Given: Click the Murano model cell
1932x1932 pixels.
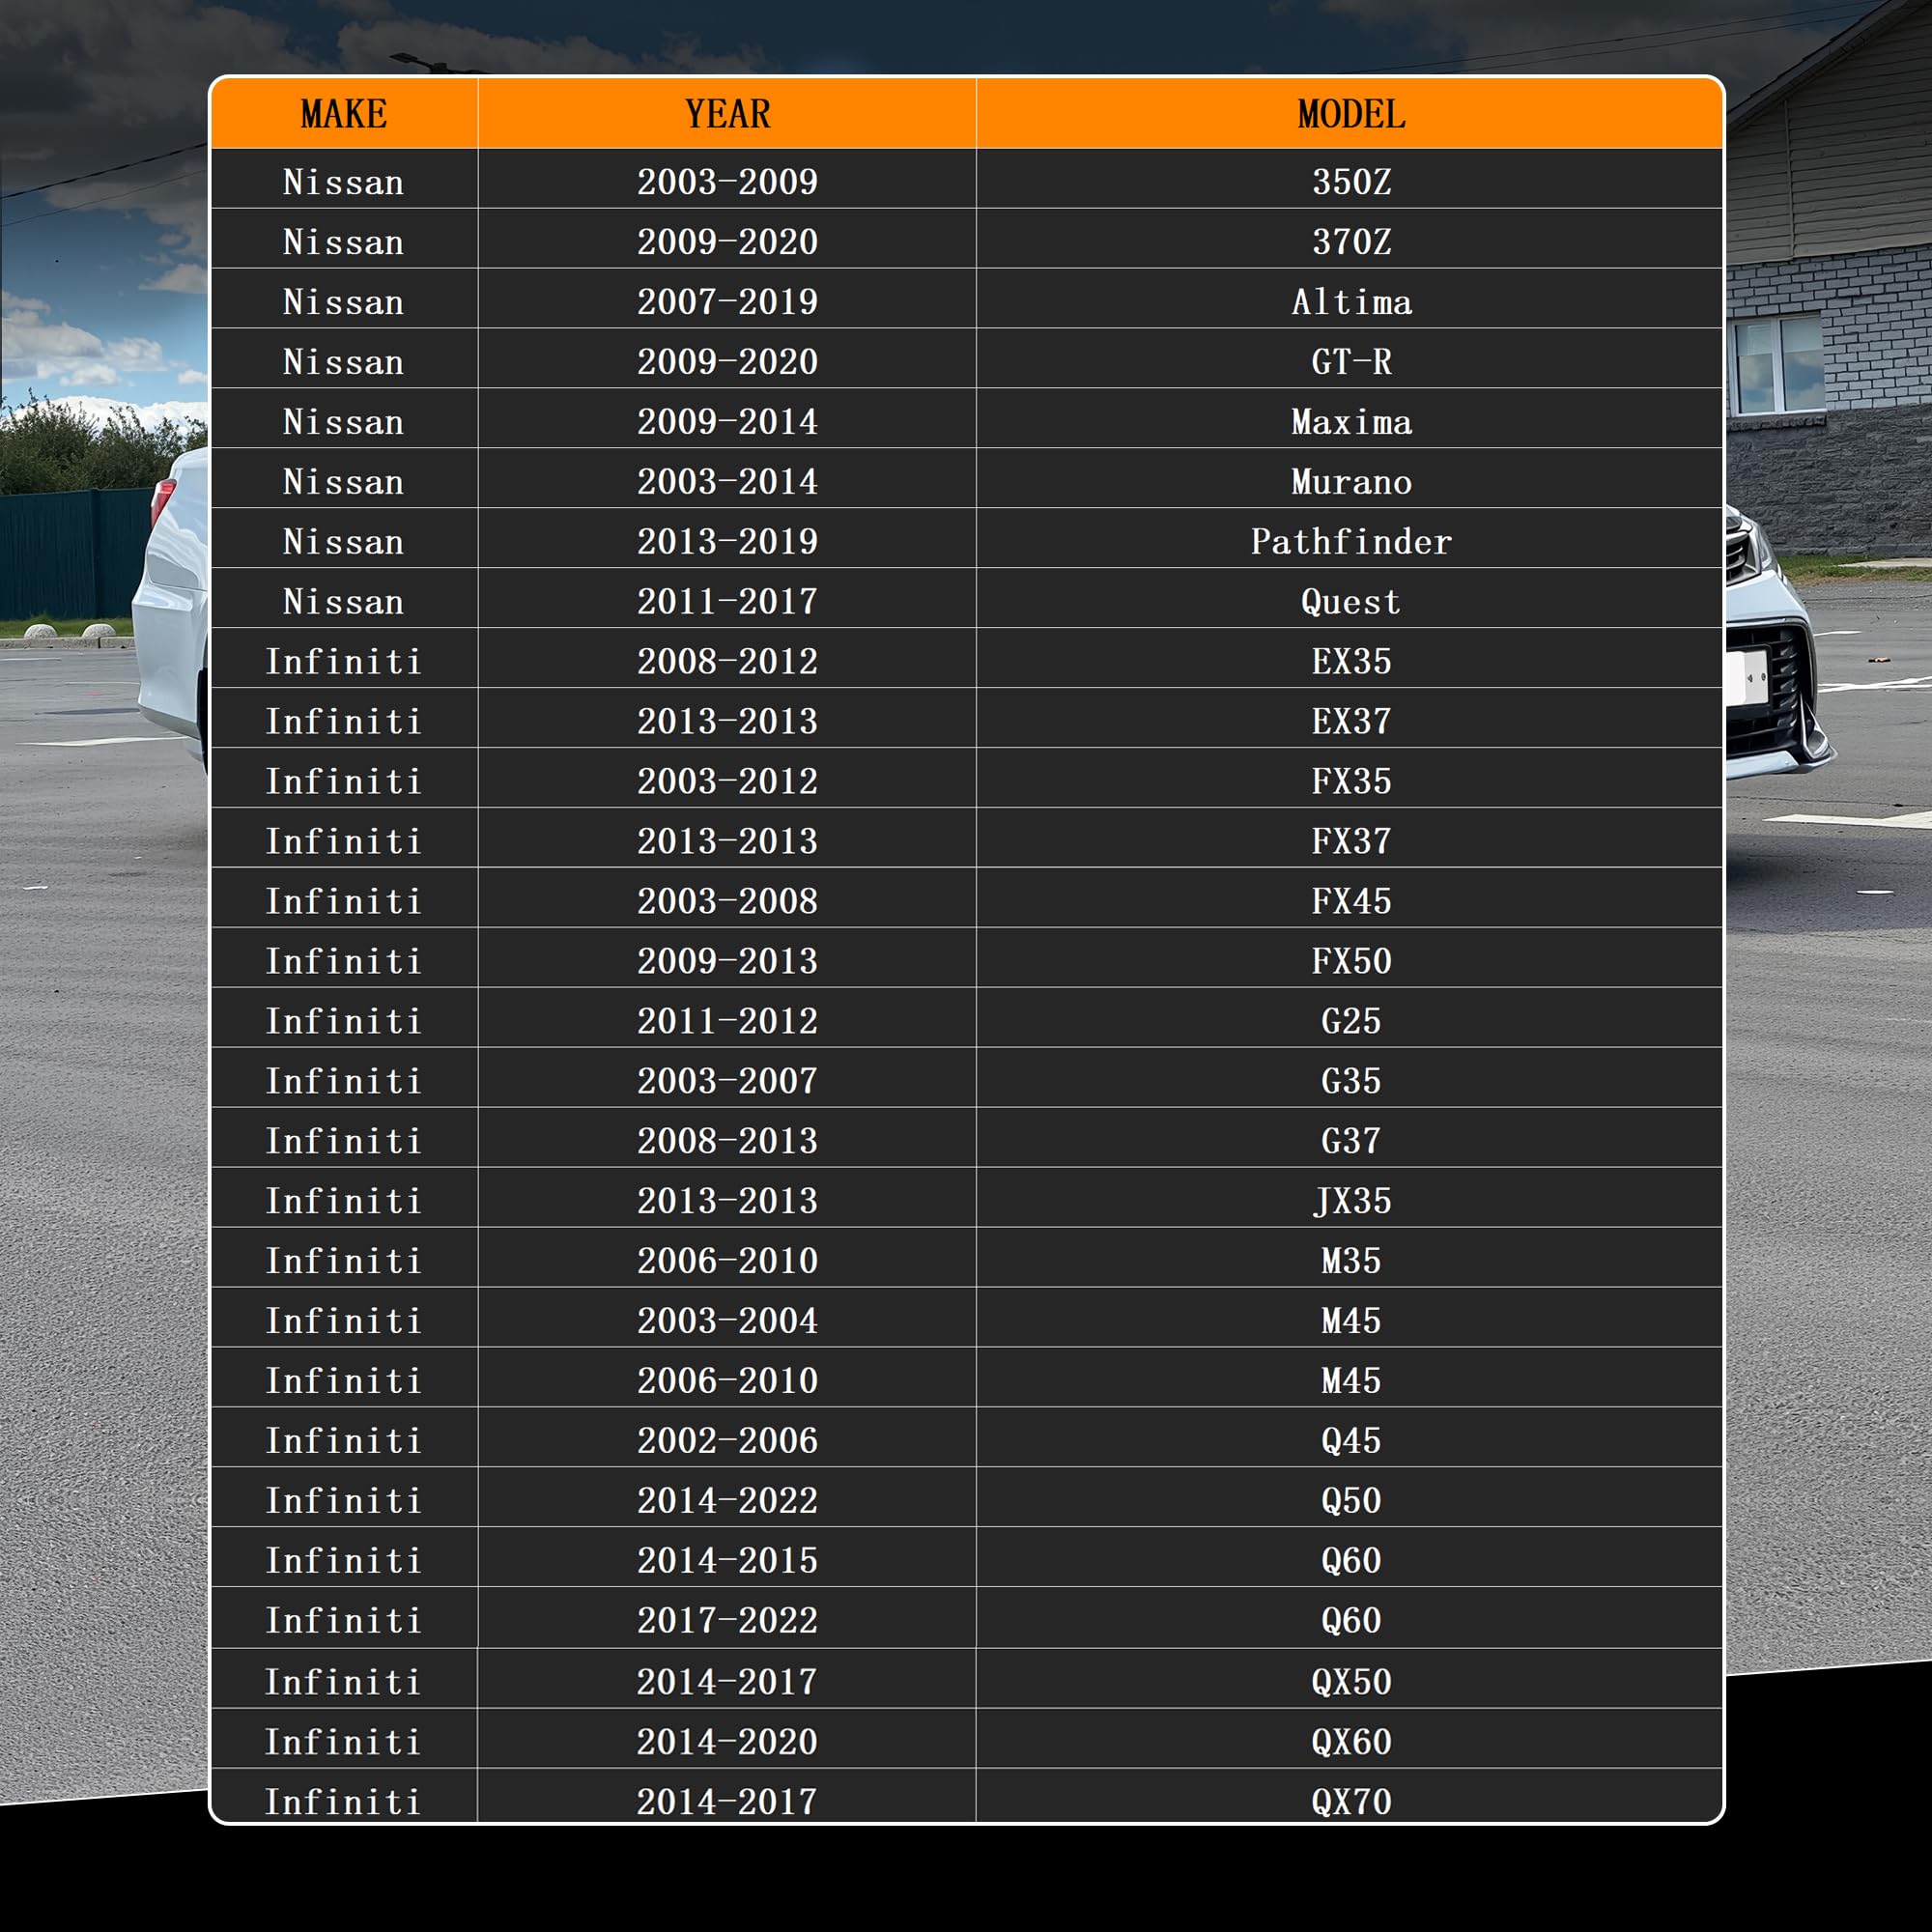Looking at the screenshot, I should coord(1350,480).
